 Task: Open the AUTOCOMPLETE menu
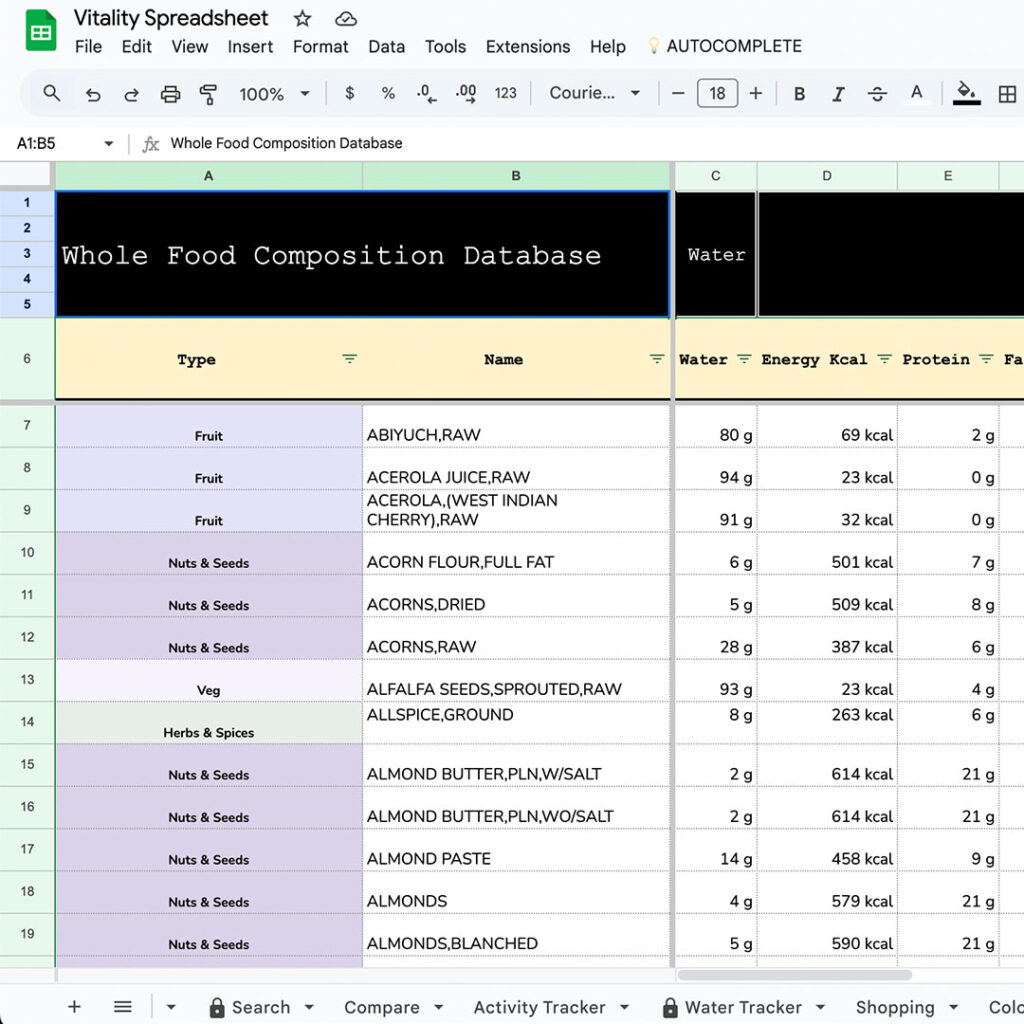pyautogui.click(x=725, y=46)
